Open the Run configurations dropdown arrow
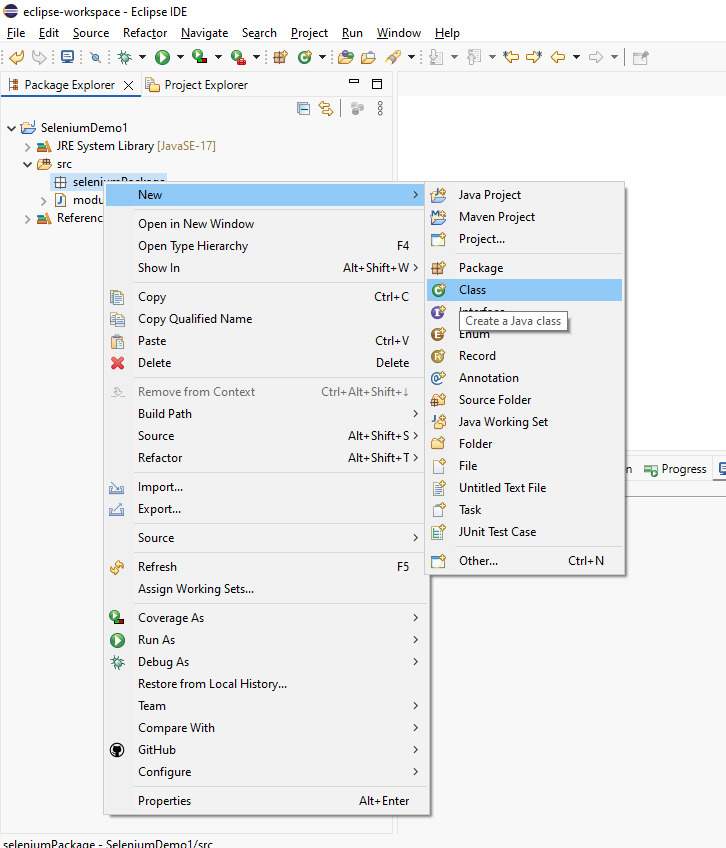 pos(180,57)
